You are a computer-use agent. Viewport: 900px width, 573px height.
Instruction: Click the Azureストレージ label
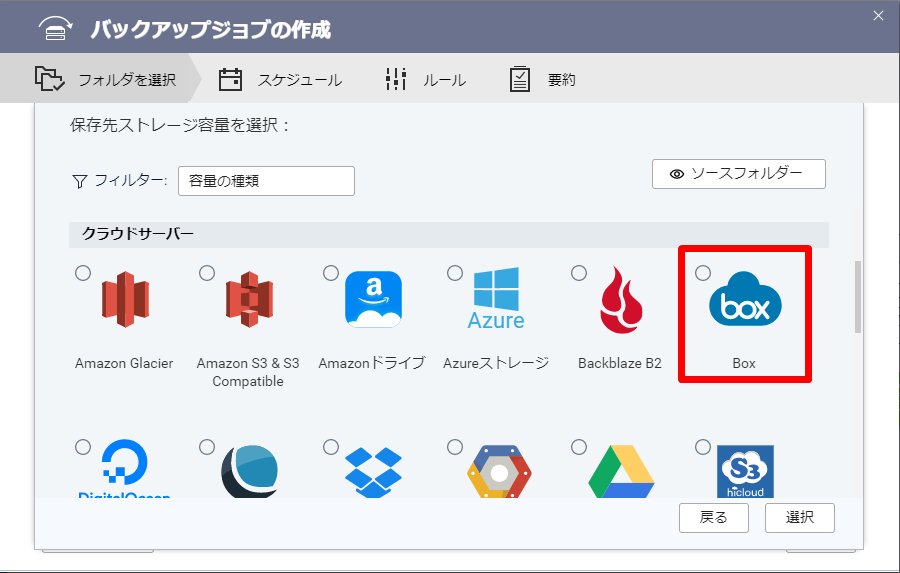point(496,363)
